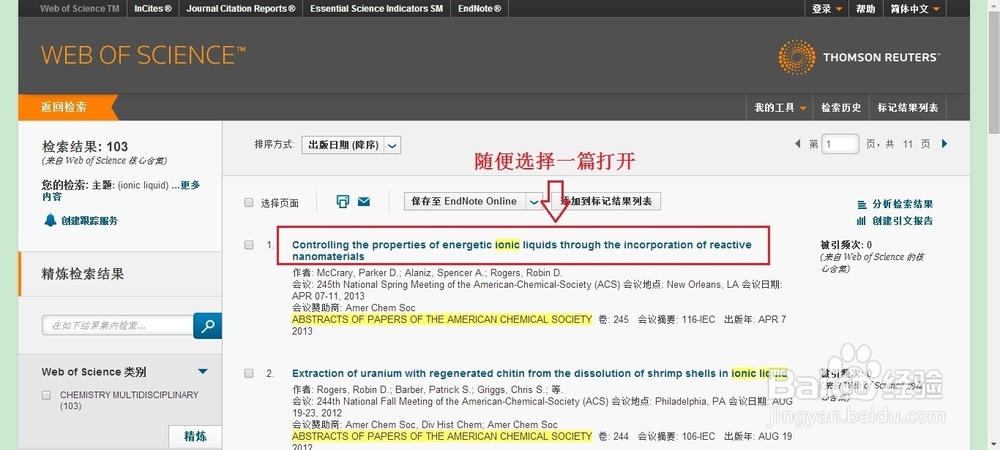This screenshot has height=450, width=1000.
Task: Click 添加到标记结果列表 button
Action: pos(606,201)
